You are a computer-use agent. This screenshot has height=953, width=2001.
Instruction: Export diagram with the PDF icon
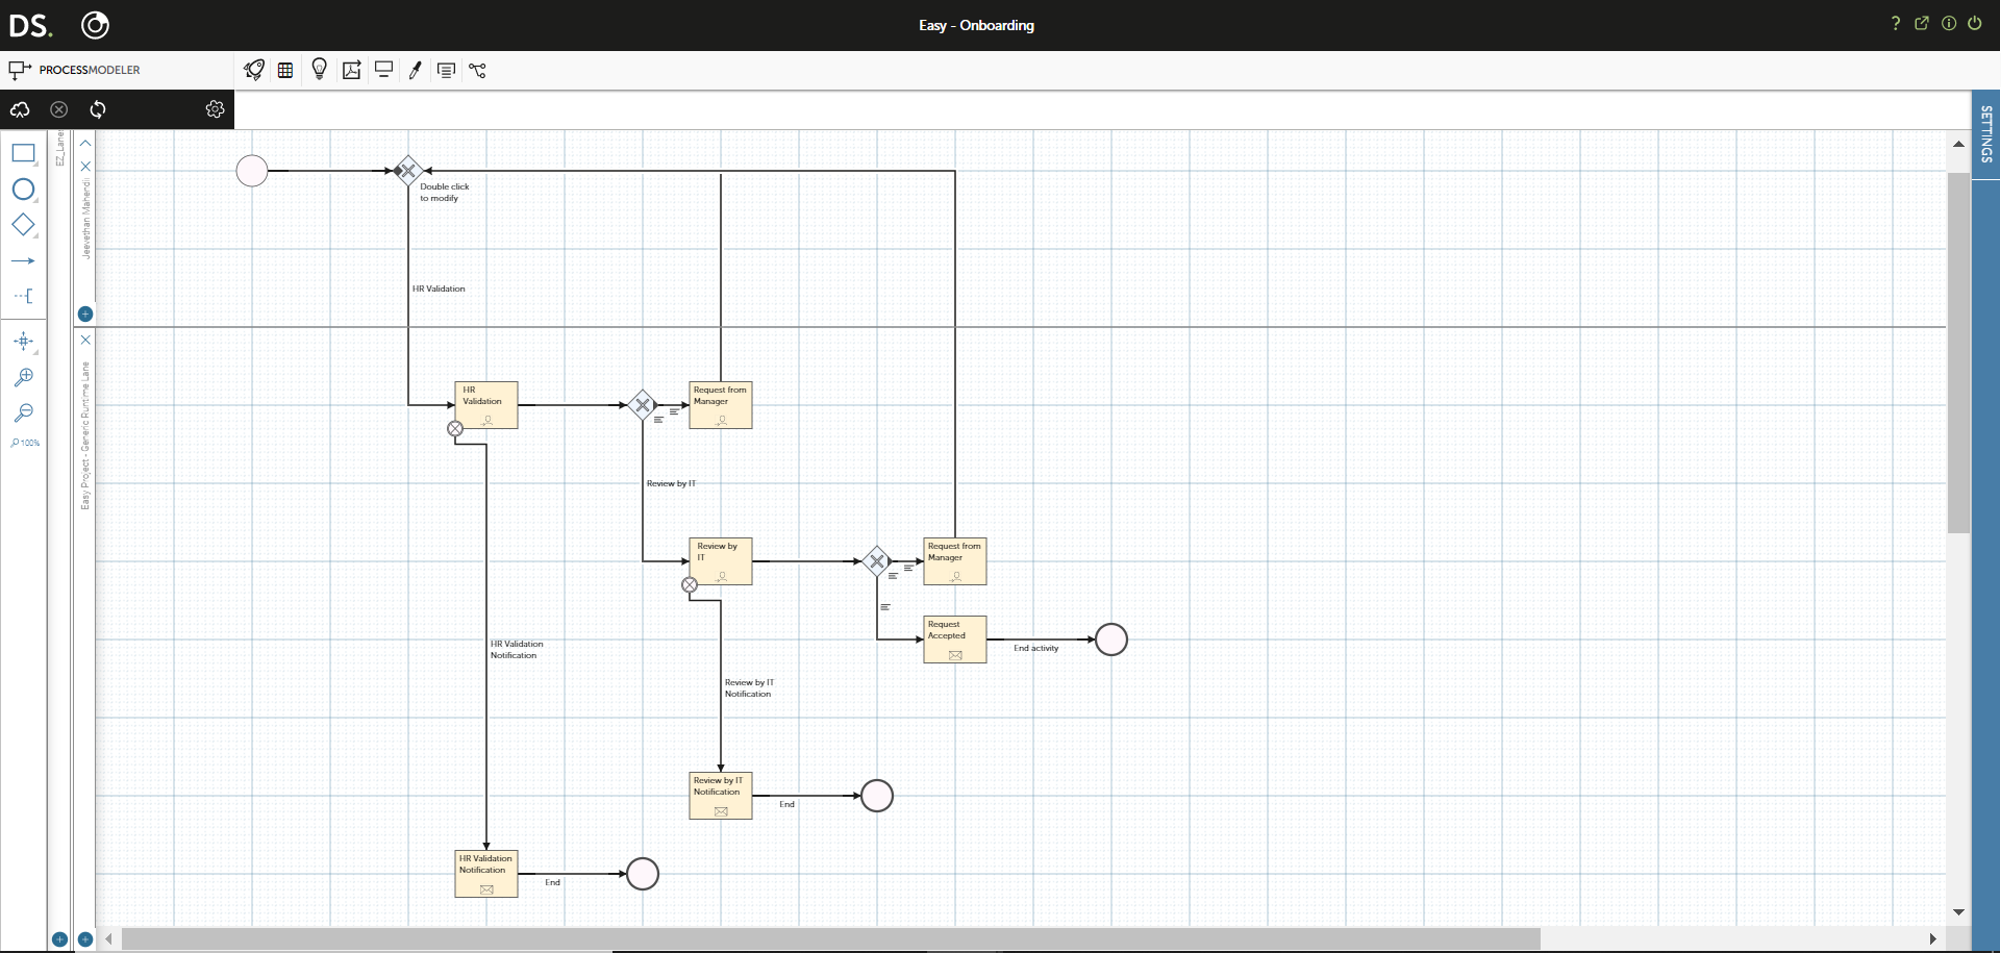pyautogui.click(x=351, y=70)
